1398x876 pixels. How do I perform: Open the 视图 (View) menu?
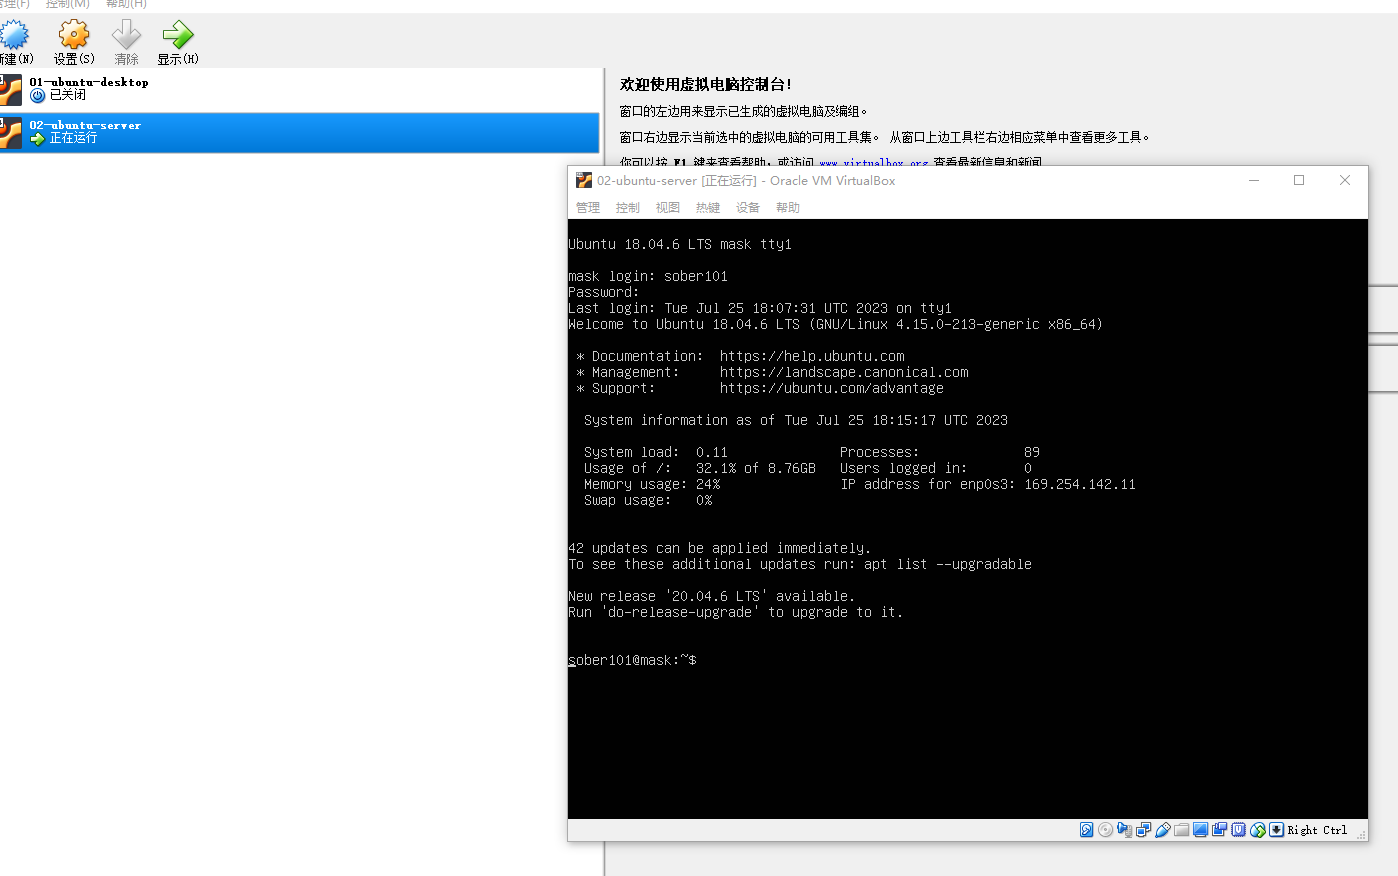pos(667,207)
